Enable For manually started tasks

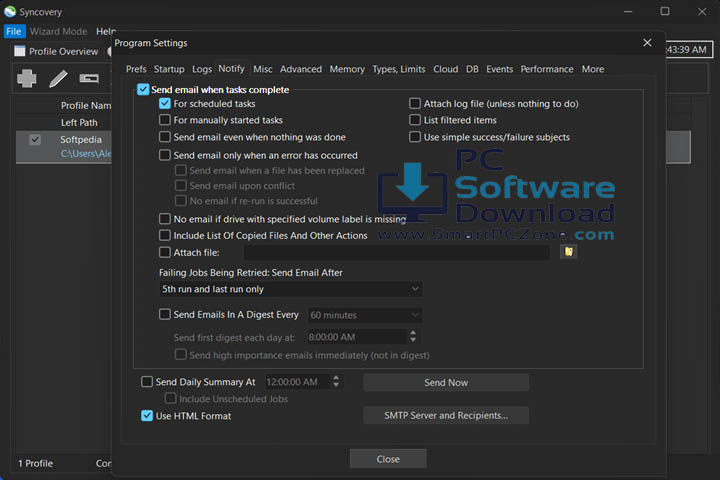pos(164,120)
